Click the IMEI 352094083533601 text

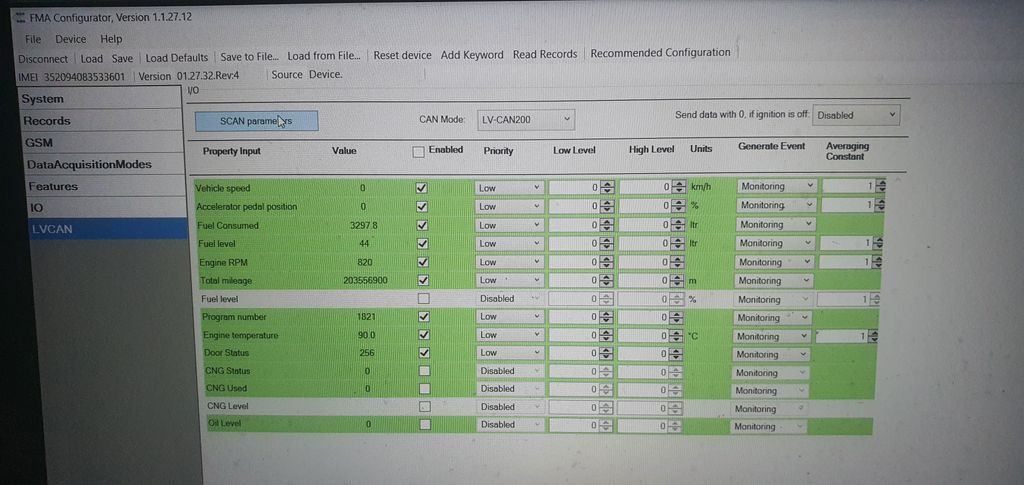[71, 76]
